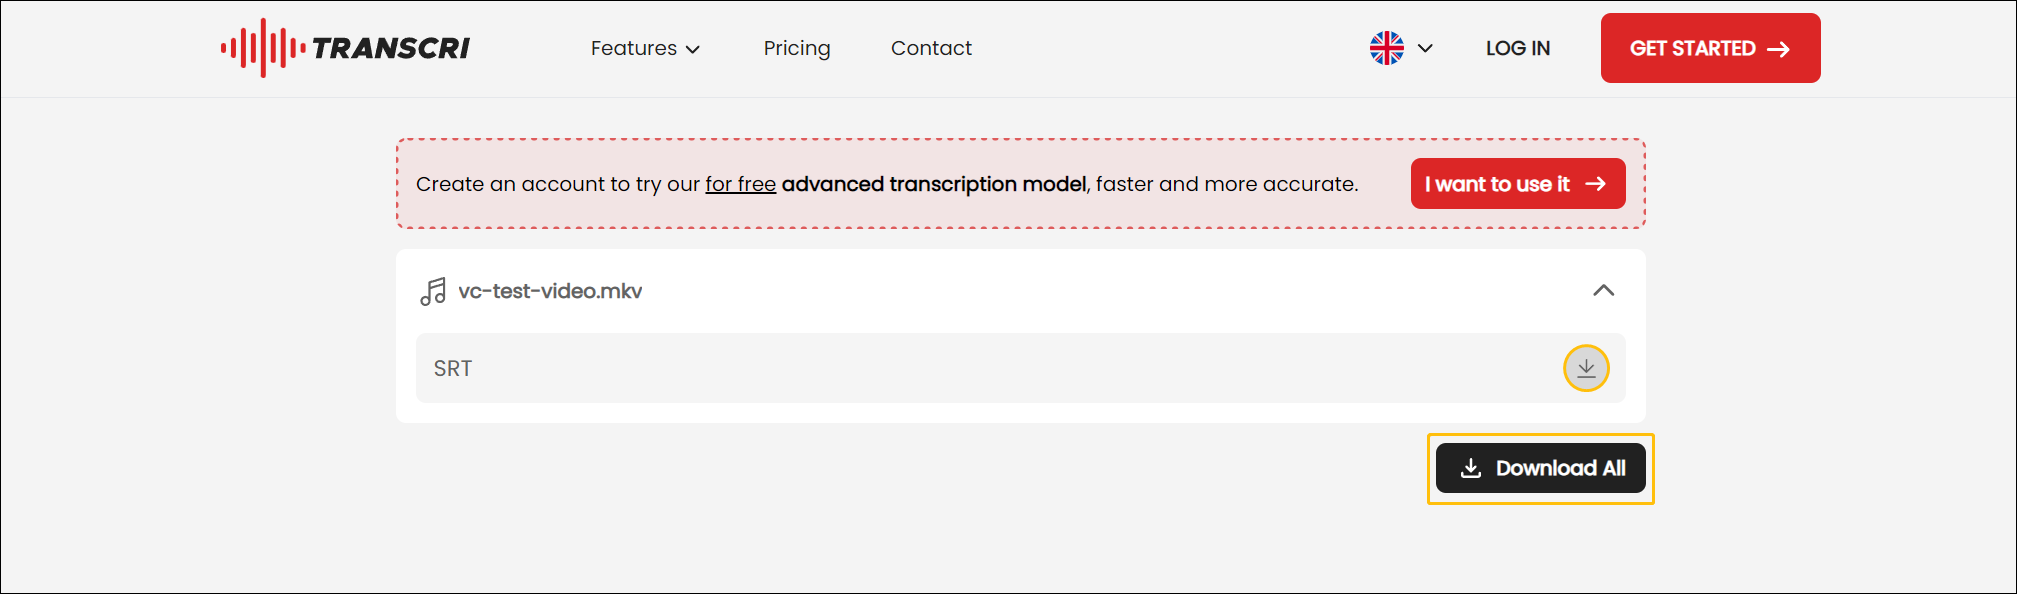Click the SRT download icon
Image resolution: width=2017 pixels, height=594 pixels.
click(x=1585, y=368)
